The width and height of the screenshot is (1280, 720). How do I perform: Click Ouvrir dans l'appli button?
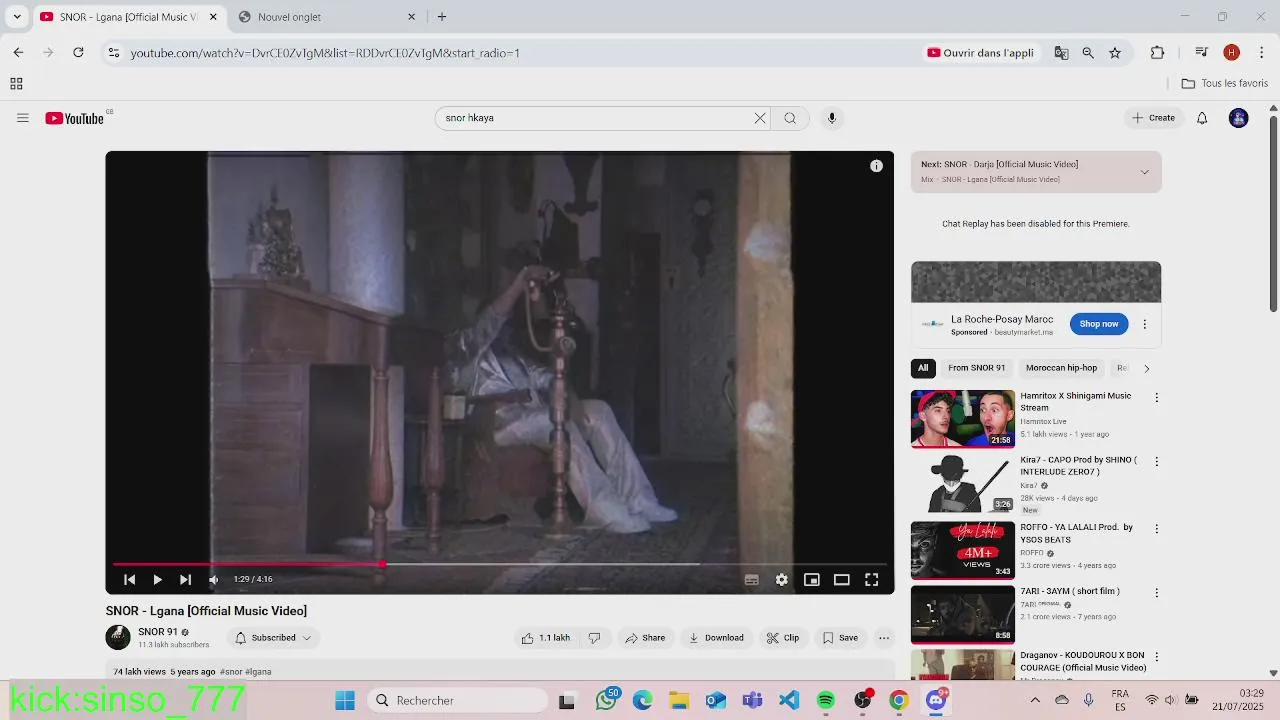click(x=981, y=53)
